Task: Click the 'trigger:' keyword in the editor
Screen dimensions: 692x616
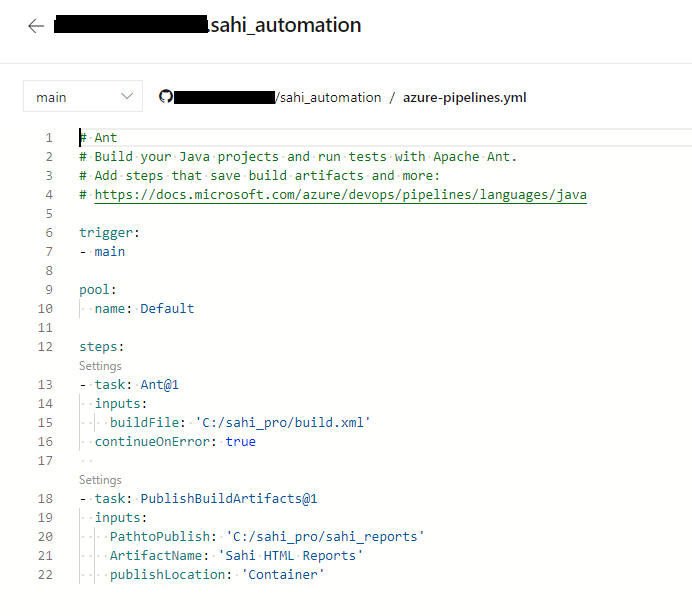Action: (109, 233)
